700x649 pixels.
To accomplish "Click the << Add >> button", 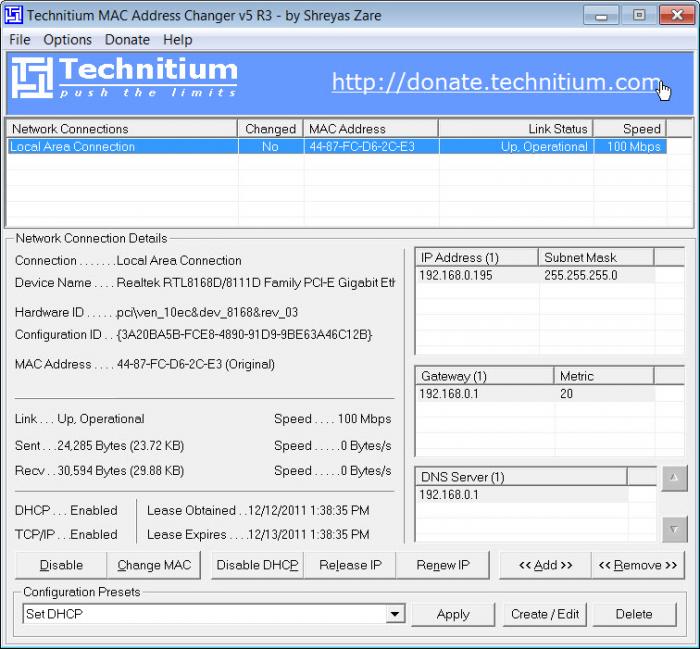I will point(546,565).
